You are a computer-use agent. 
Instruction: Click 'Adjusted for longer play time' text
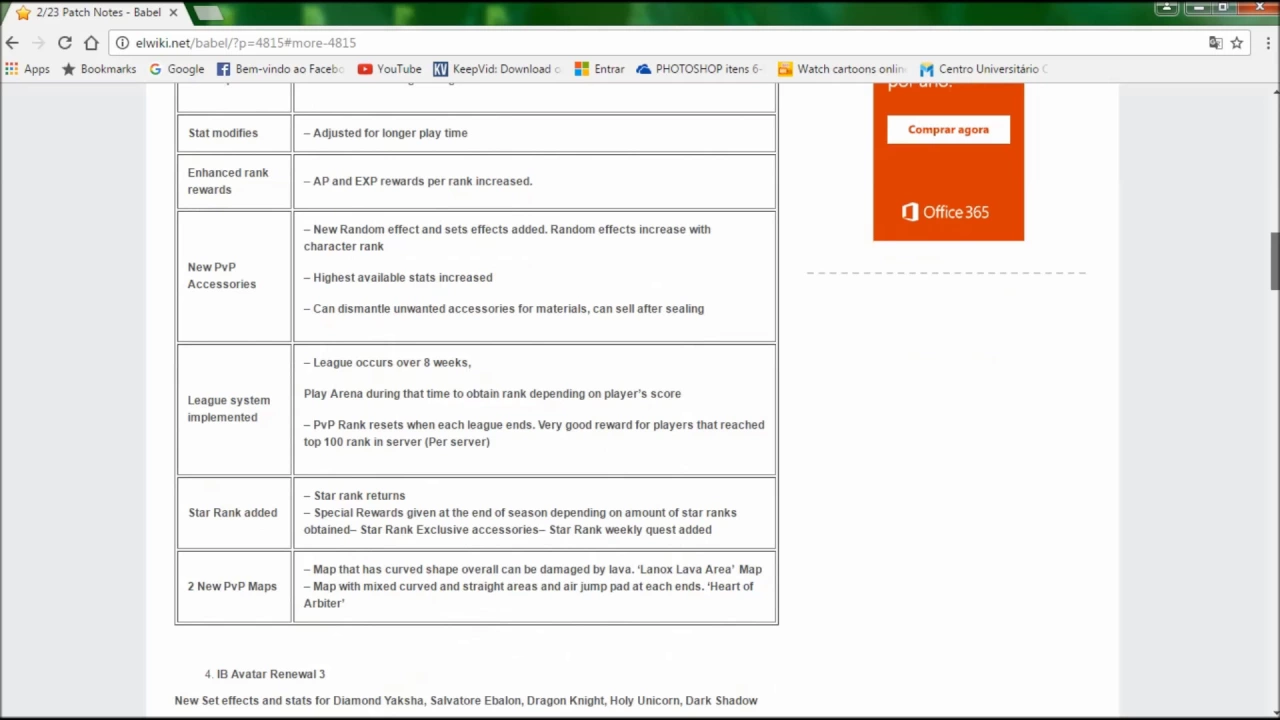[390, 133]
